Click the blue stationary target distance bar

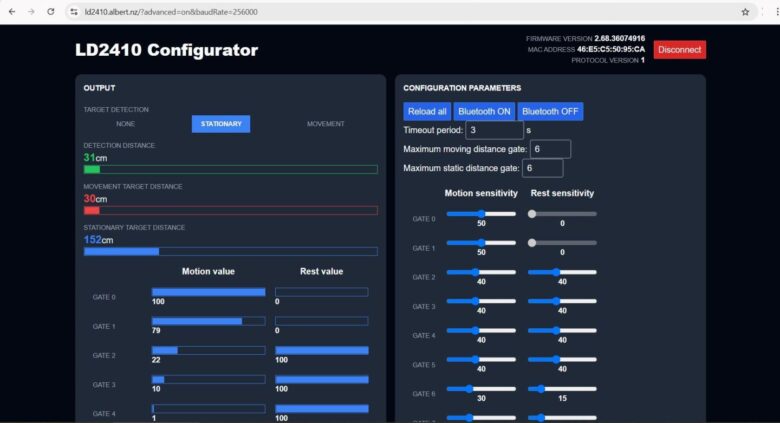[231, 251]
